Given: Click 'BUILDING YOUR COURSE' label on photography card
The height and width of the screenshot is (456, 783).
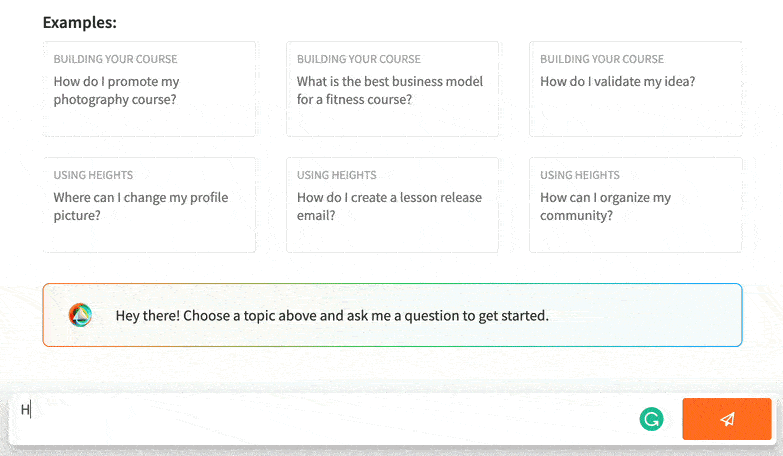Looking at the screenshot, I should 115,59.
